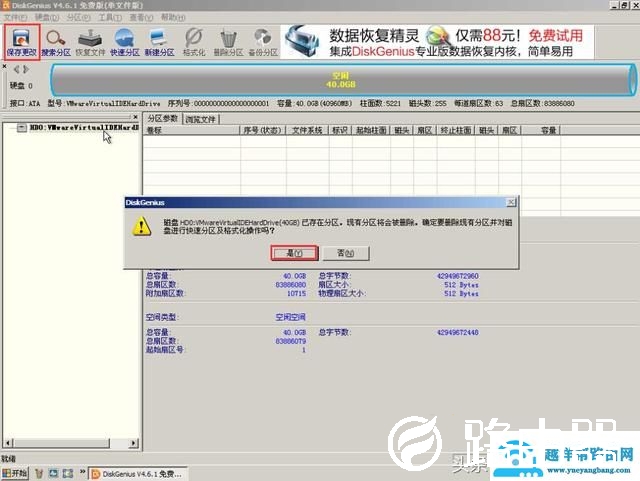Click the 接口:ATA text in disk info
This screenshot has height=481, width=640.
[x=25, y=104]
